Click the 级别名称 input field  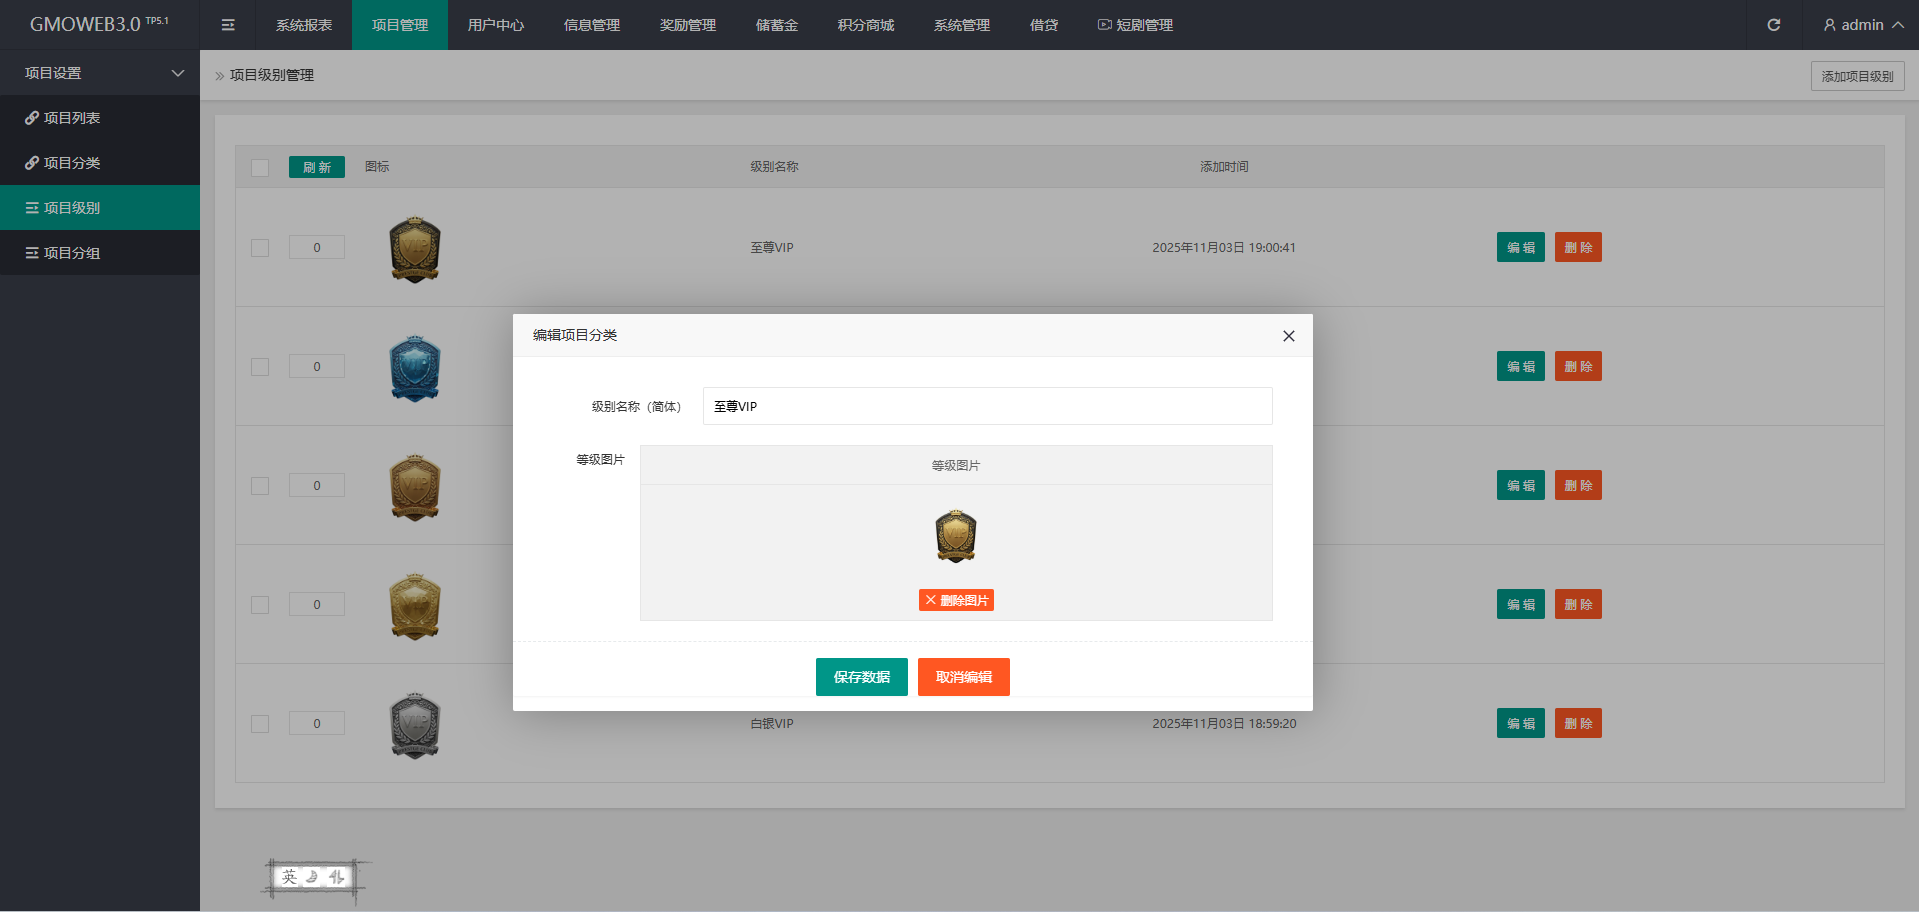[x=987, y=406]
